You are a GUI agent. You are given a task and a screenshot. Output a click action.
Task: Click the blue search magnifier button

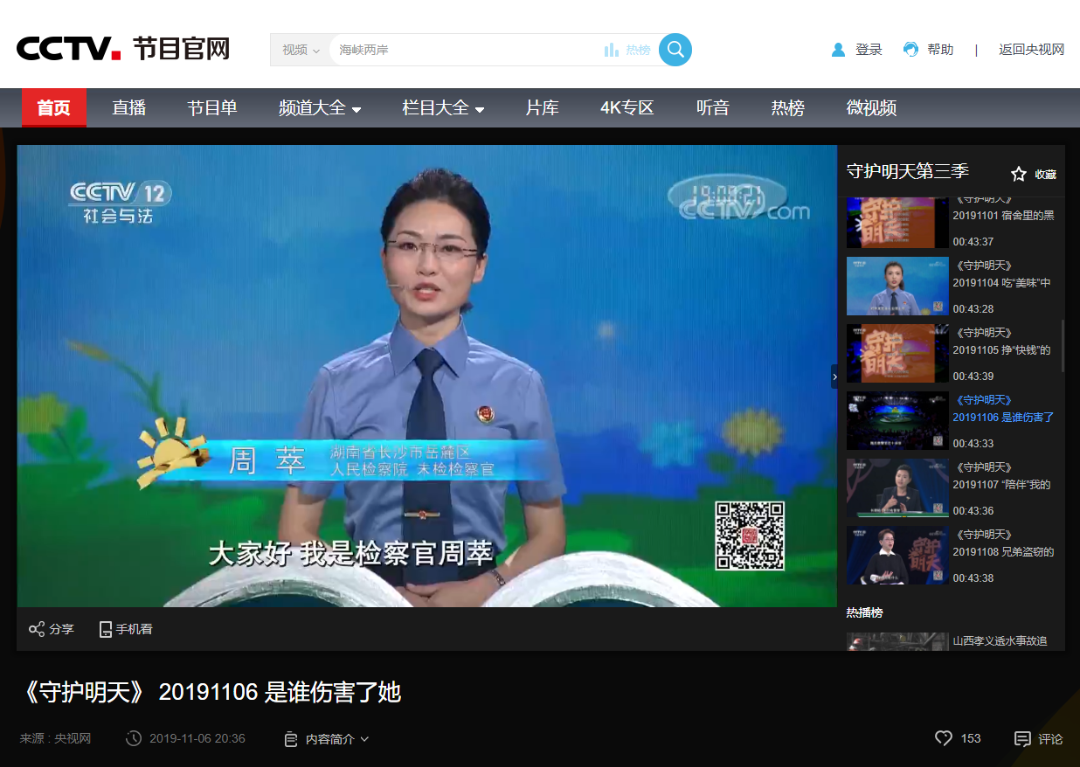675,49
